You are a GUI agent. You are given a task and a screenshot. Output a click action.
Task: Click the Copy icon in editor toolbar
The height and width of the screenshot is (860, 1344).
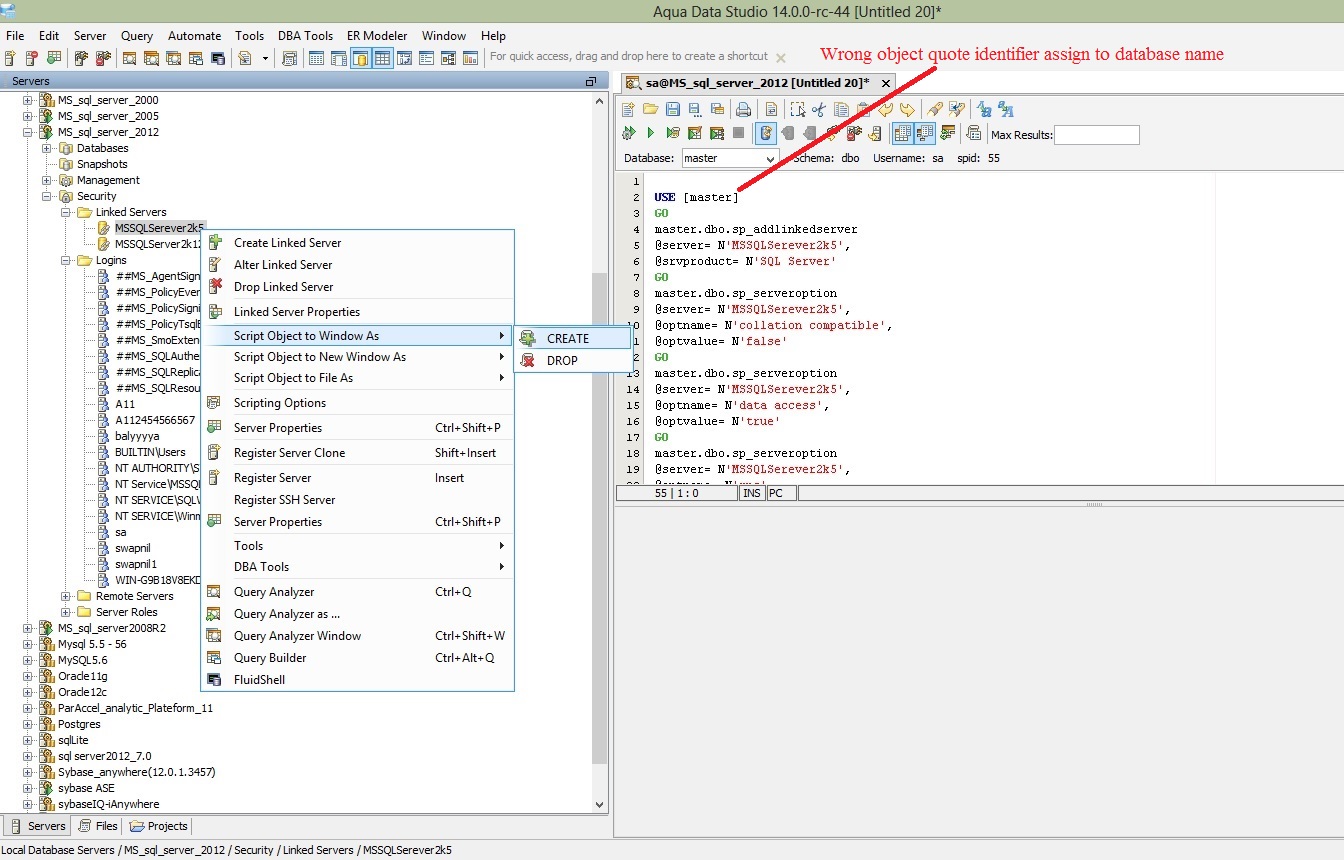[840, 110]
